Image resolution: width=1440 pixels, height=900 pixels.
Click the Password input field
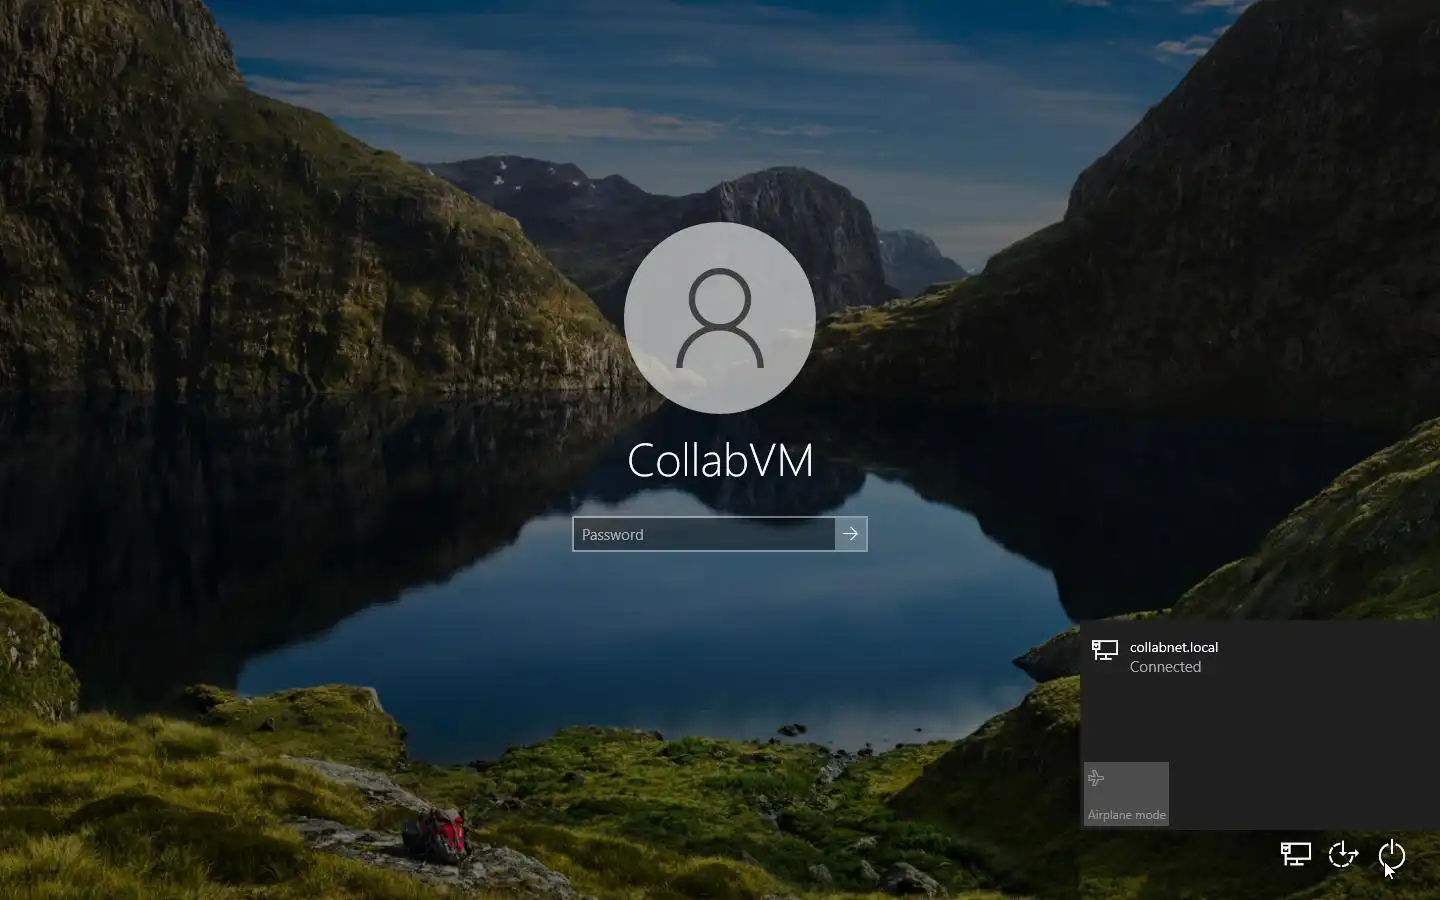point(704,534)
